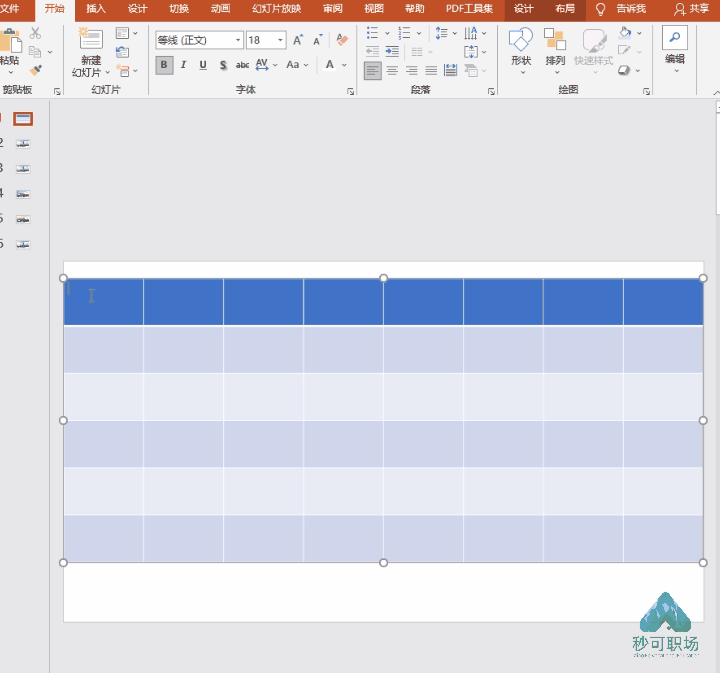Click the Share person icon
The height and width of the screenshot is (673, 720).
click(680, 9)
